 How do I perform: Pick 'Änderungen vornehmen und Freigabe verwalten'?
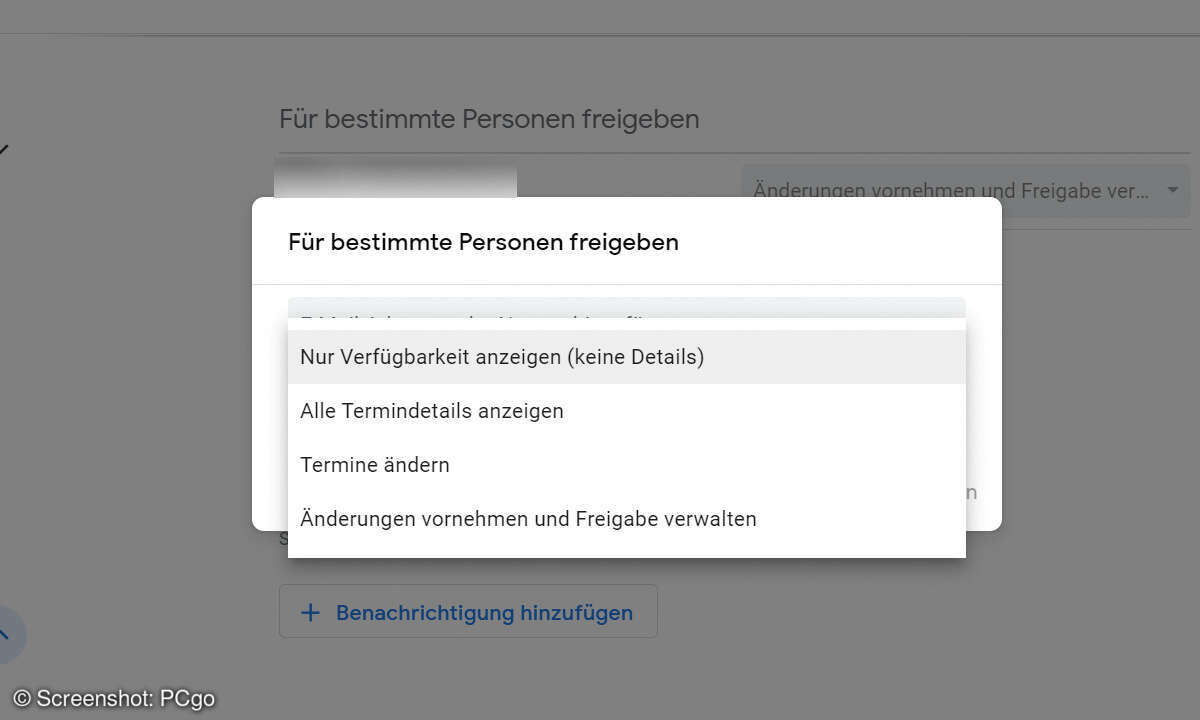pyautogui.click(x=626, y=519)
